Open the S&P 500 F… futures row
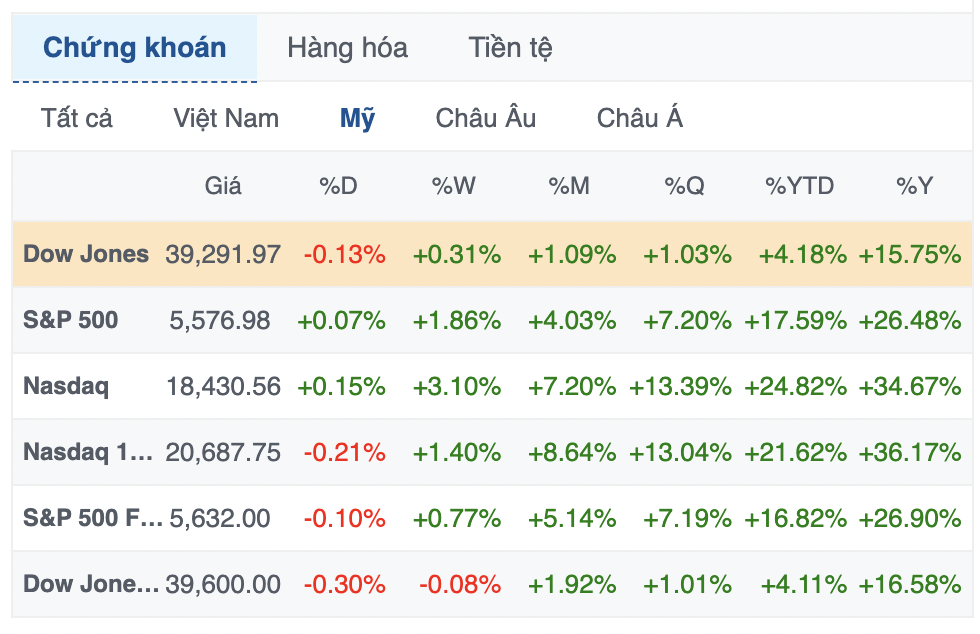980x634 pixels. tap(492, 518)
